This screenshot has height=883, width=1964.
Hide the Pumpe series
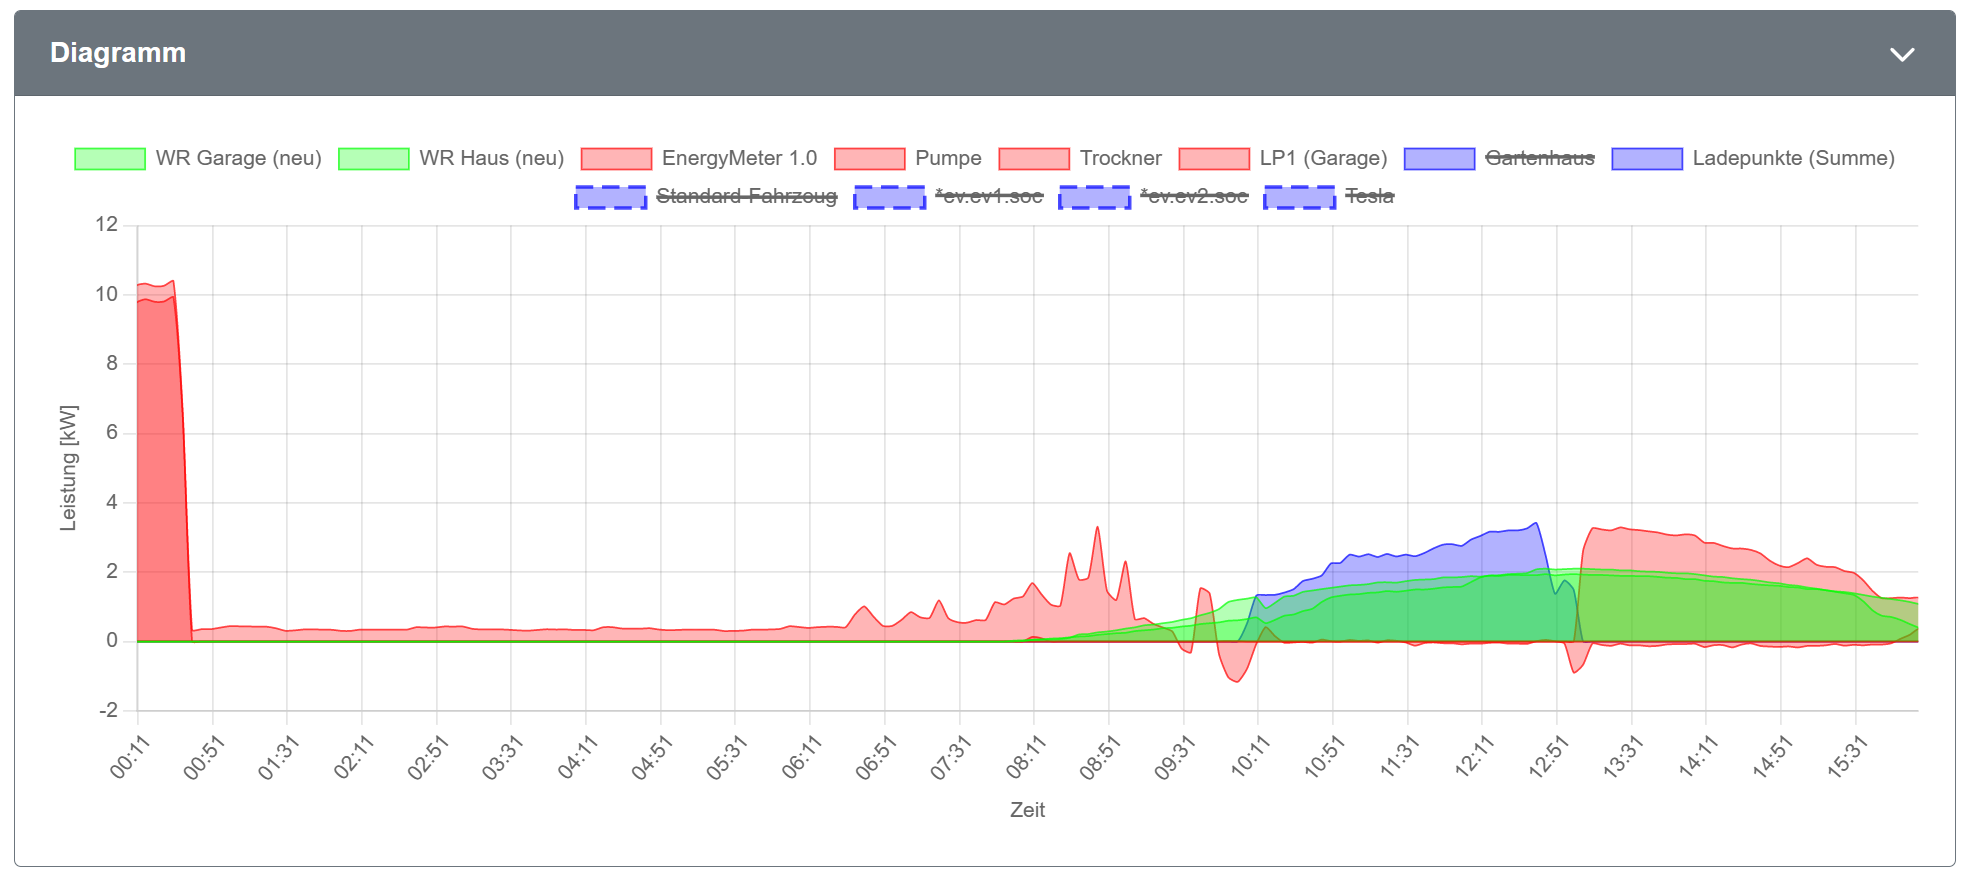(x=947, y=159)
